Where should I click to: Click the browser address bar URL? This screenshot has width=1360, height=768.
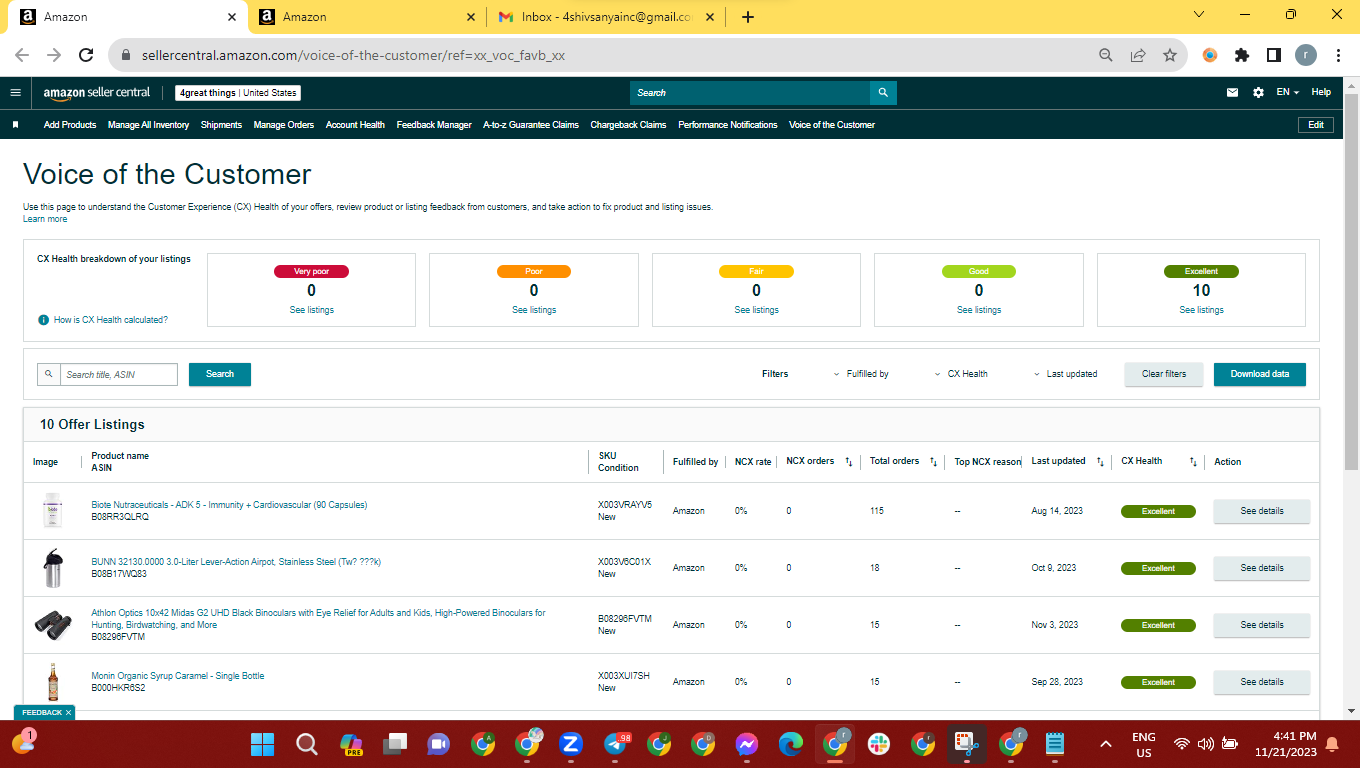351,55
